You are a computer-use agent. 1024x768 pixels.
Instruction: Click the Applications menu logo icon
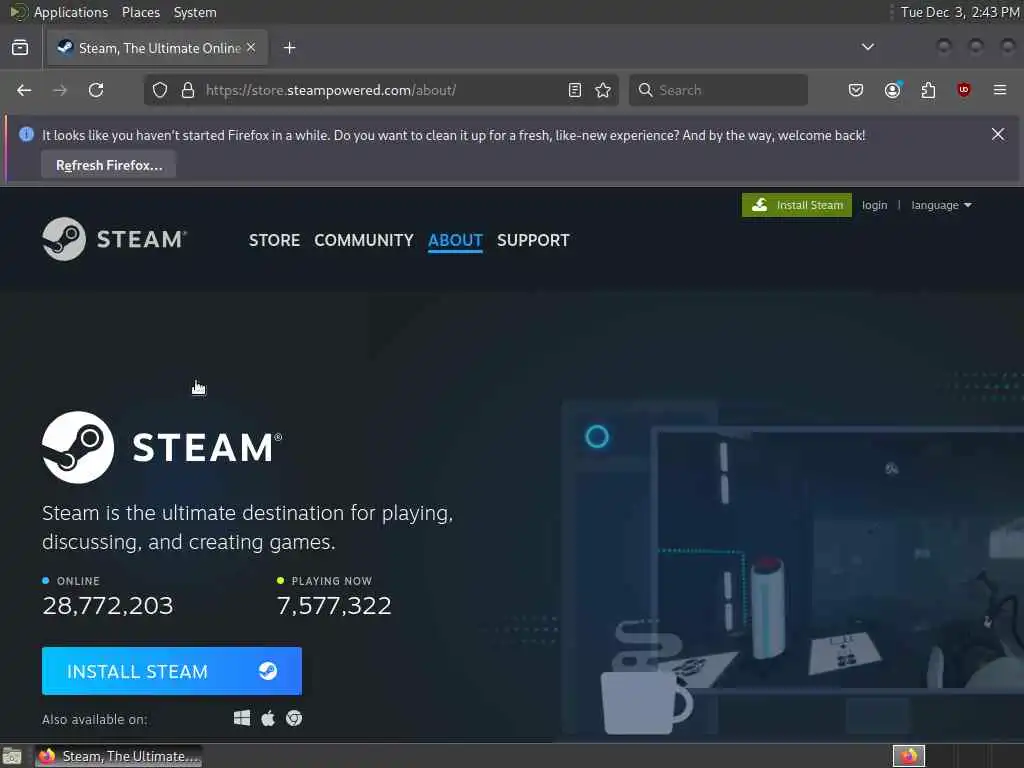pyautogui.click(x=18, y=12)
